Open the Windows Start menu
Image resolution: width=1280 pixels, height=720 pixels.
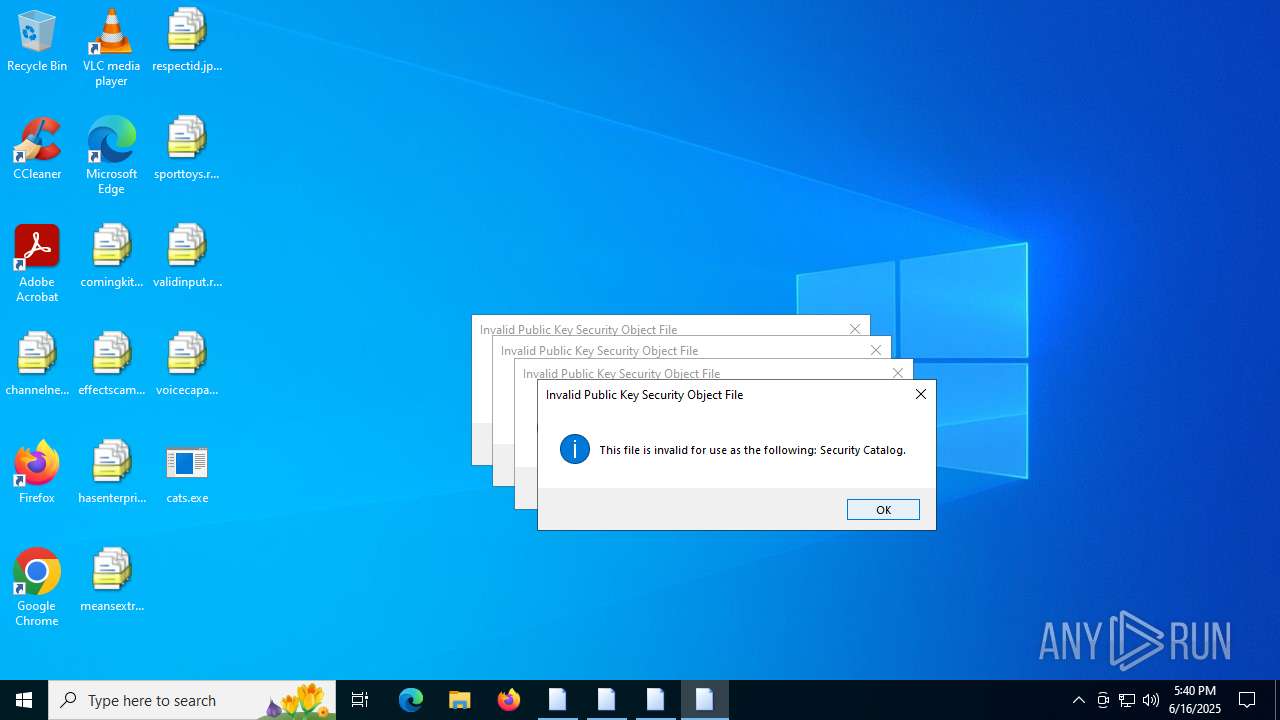(x=24, y=700)
